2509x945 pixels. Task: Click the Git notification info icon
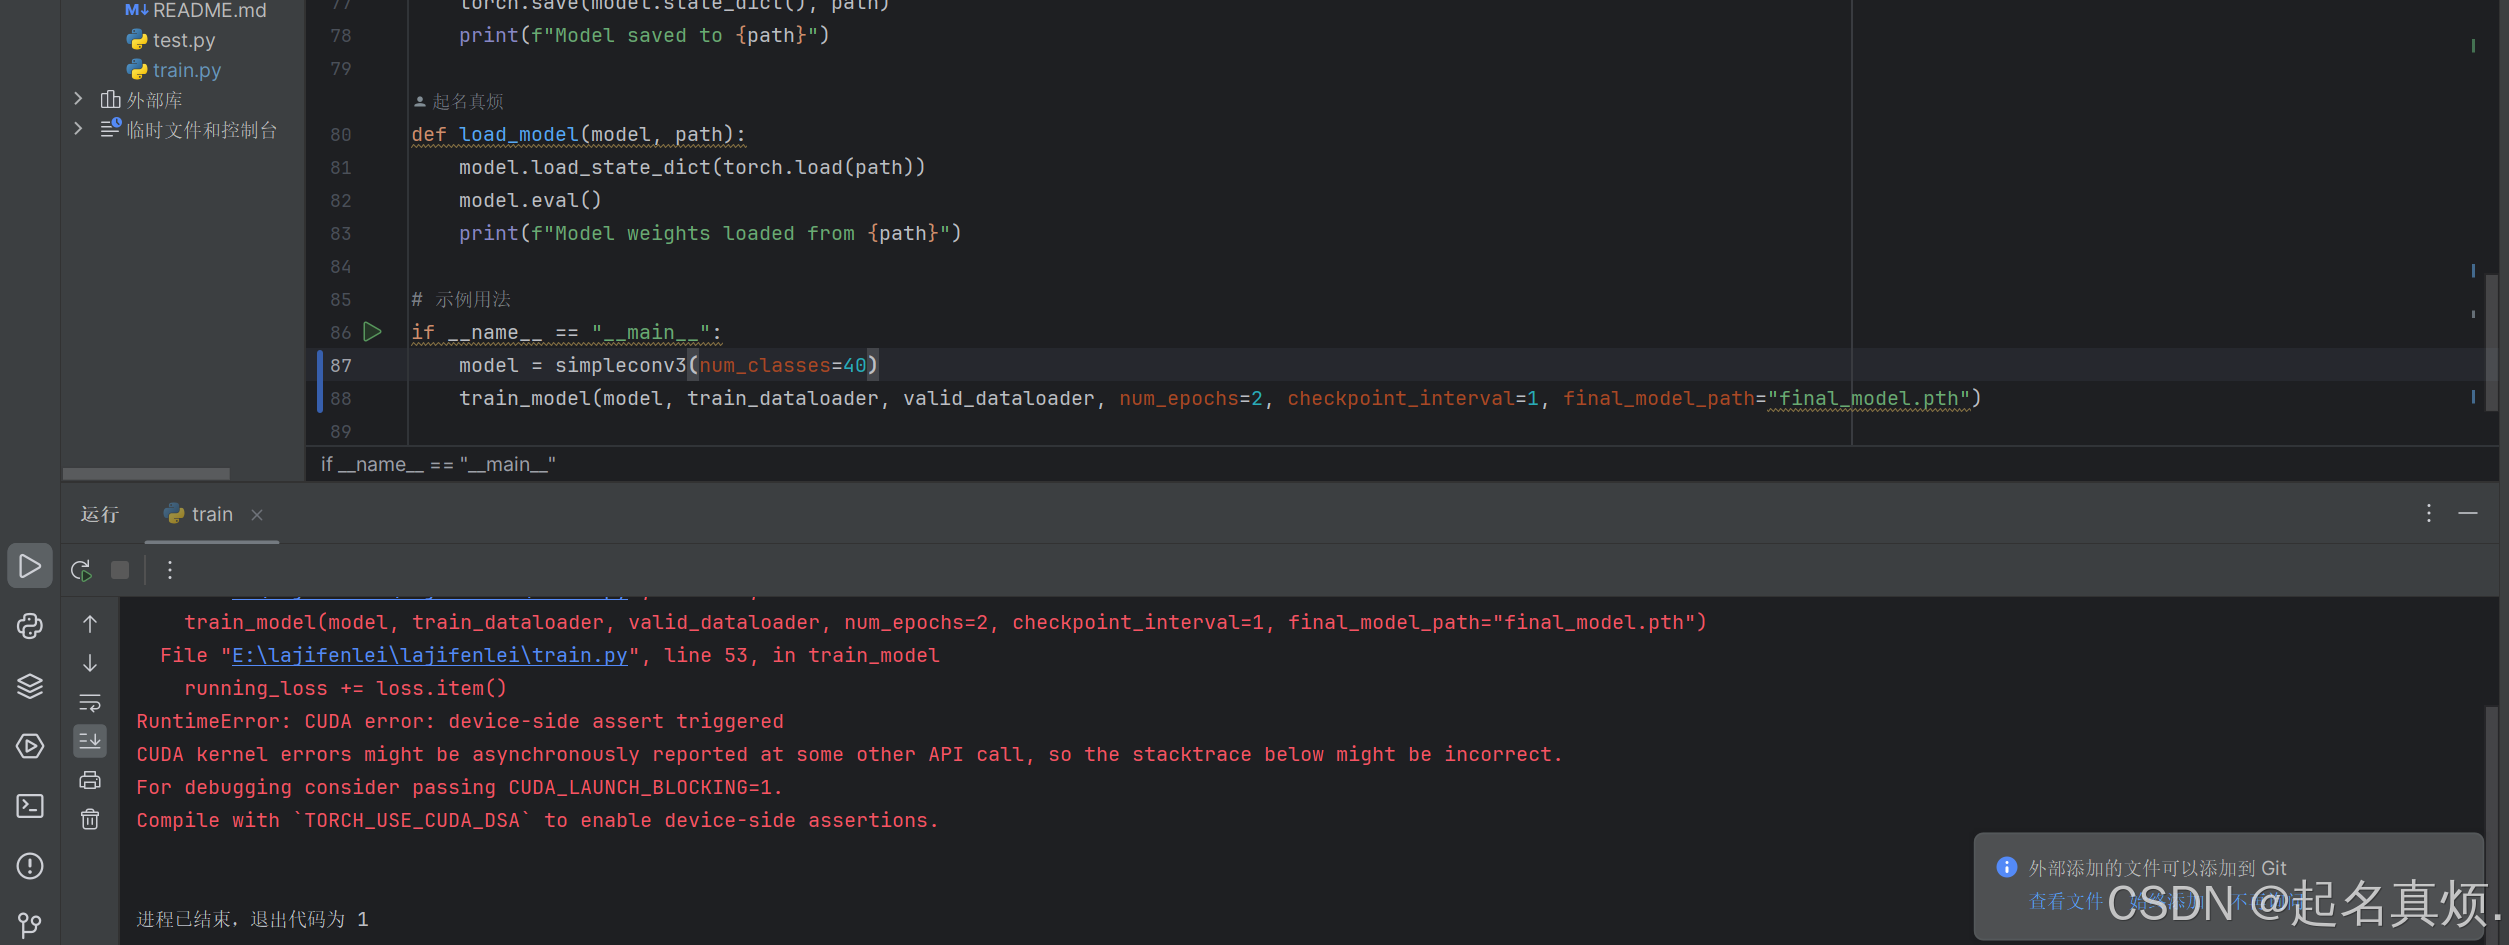click(2006, 867)
